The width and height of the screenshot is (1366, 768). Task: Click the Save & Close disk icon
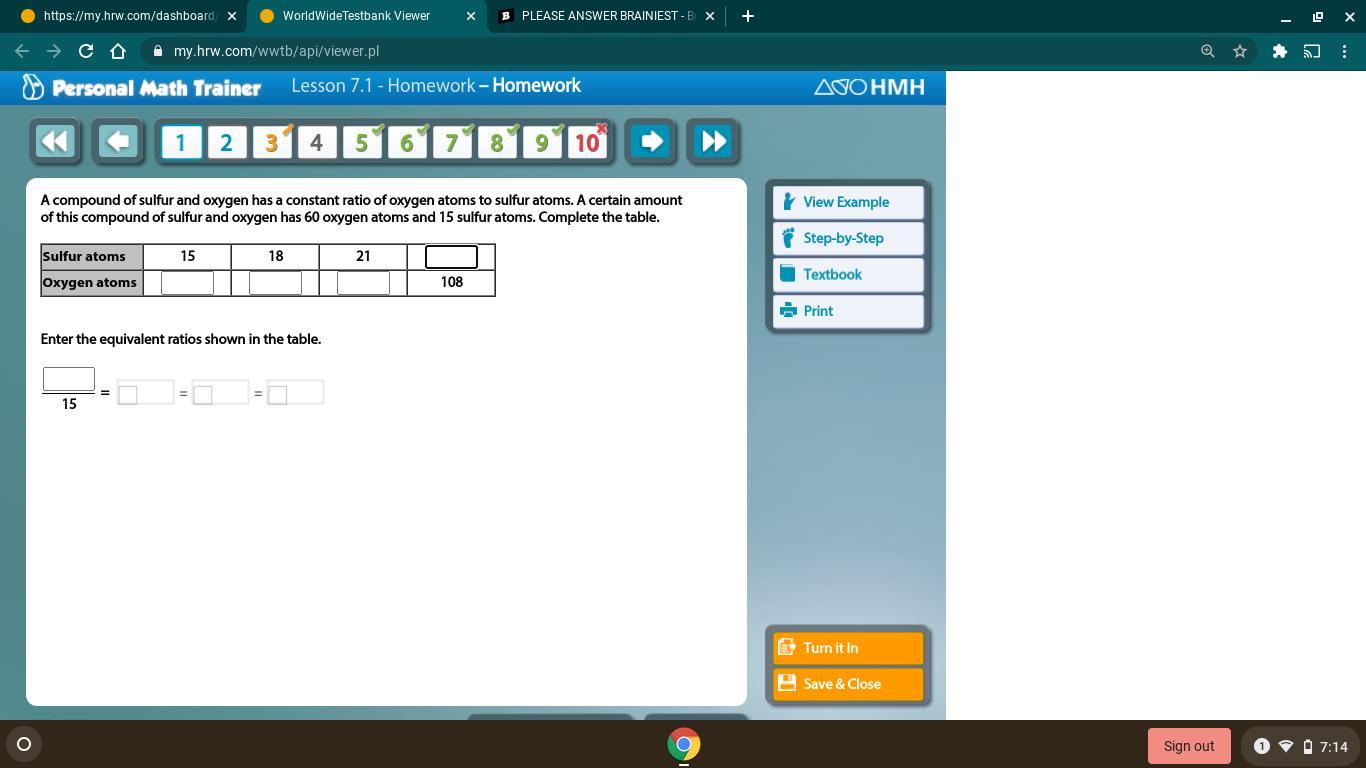786,683
